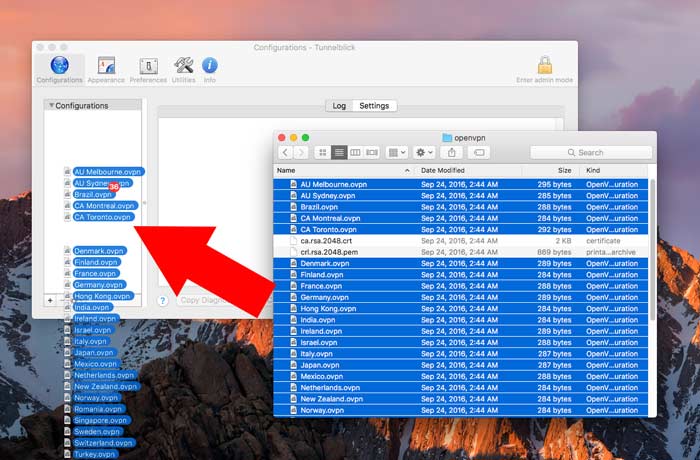The height and width of the screenshot is (460, 700).
Task: Select Finland.ovpn in Finder list
Action: (461, 275)
